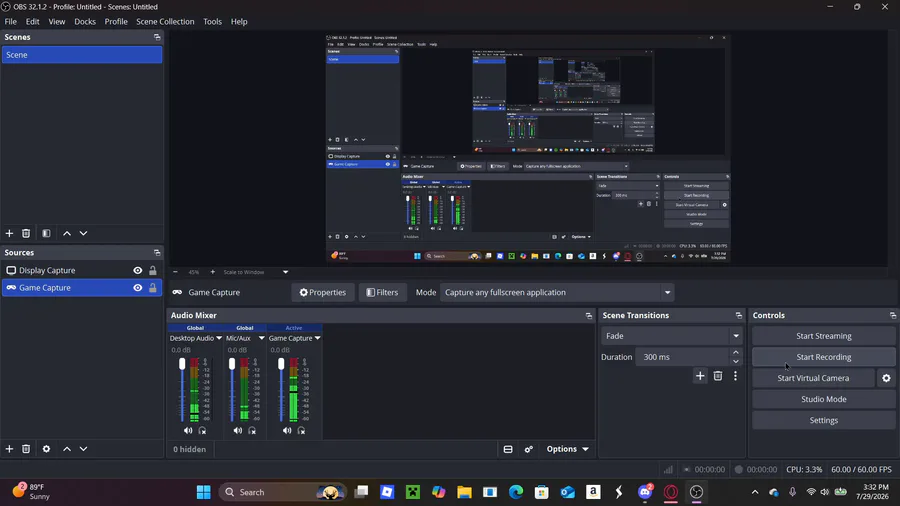900x506 pixels.
Task: Enable Studio Mode
Action: pos(824,399)
